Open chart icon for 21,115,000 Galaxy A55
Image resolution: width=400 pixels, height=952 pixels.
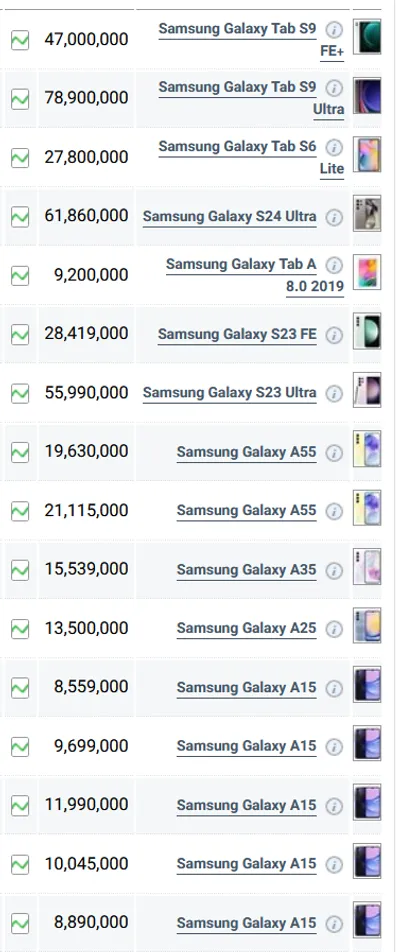click(20, 511)
